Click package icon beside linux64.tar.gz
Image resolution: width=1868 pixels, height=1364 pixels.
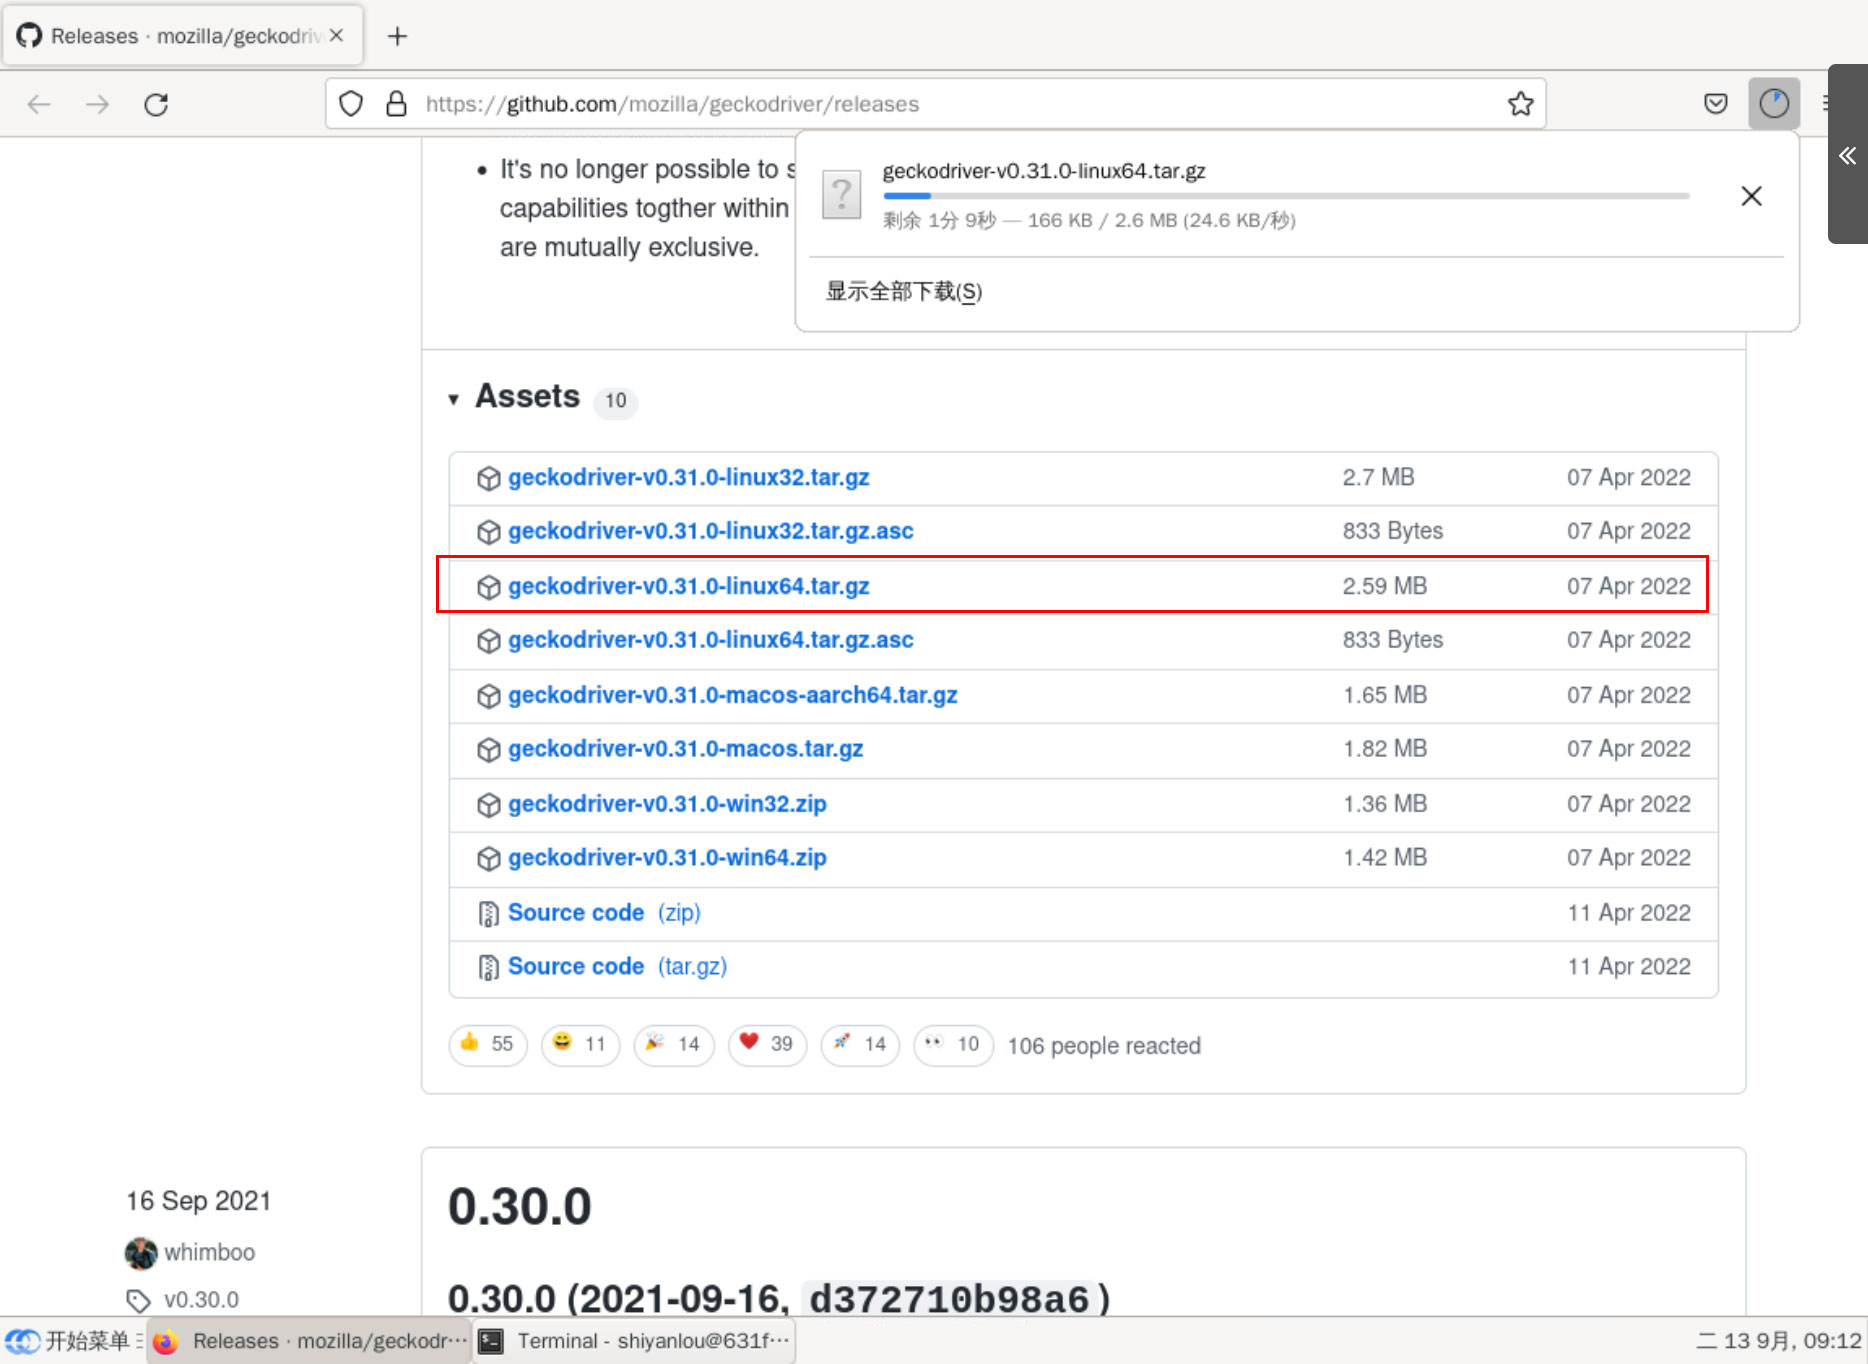click(488, 587)
